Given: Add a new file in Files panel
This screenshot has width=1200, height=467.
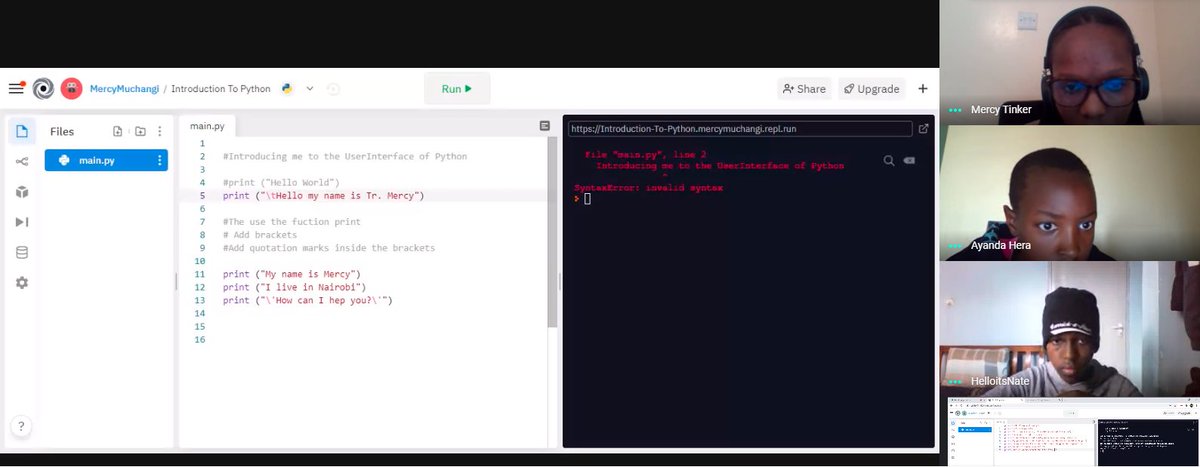Looking at the screenshot, I should (118, 131).
